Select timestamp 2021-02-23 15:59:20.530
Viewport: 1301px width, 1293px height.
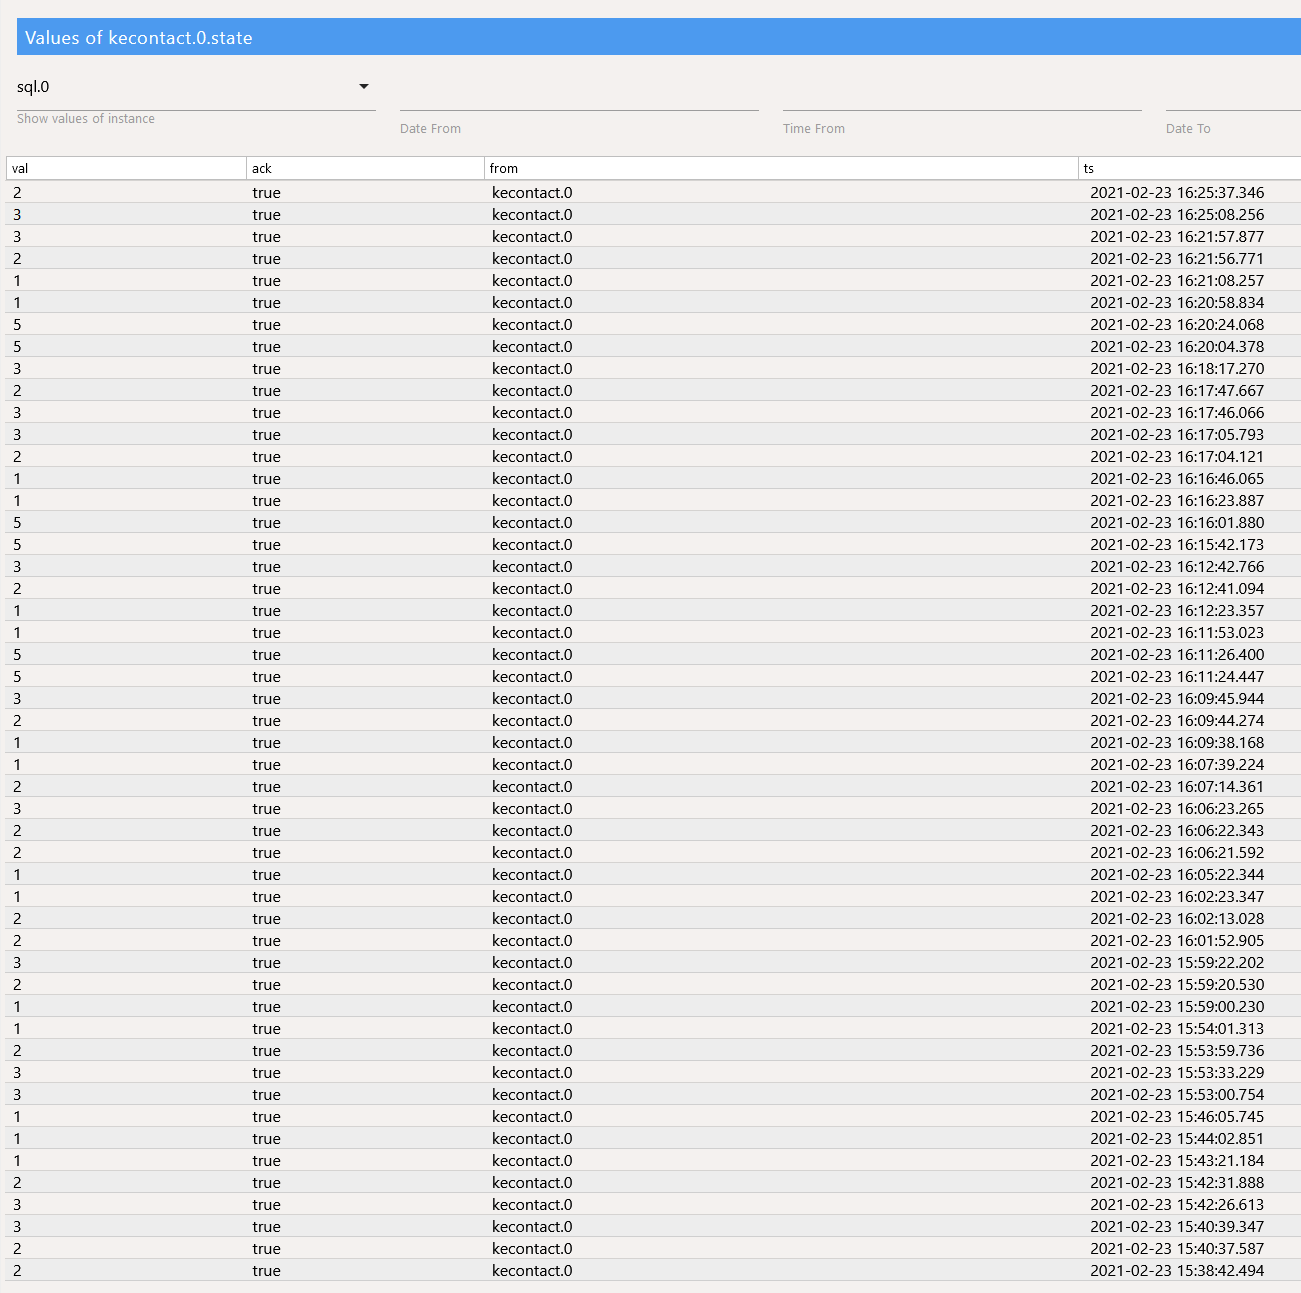pyautogui.click(x=1177, y=985)
